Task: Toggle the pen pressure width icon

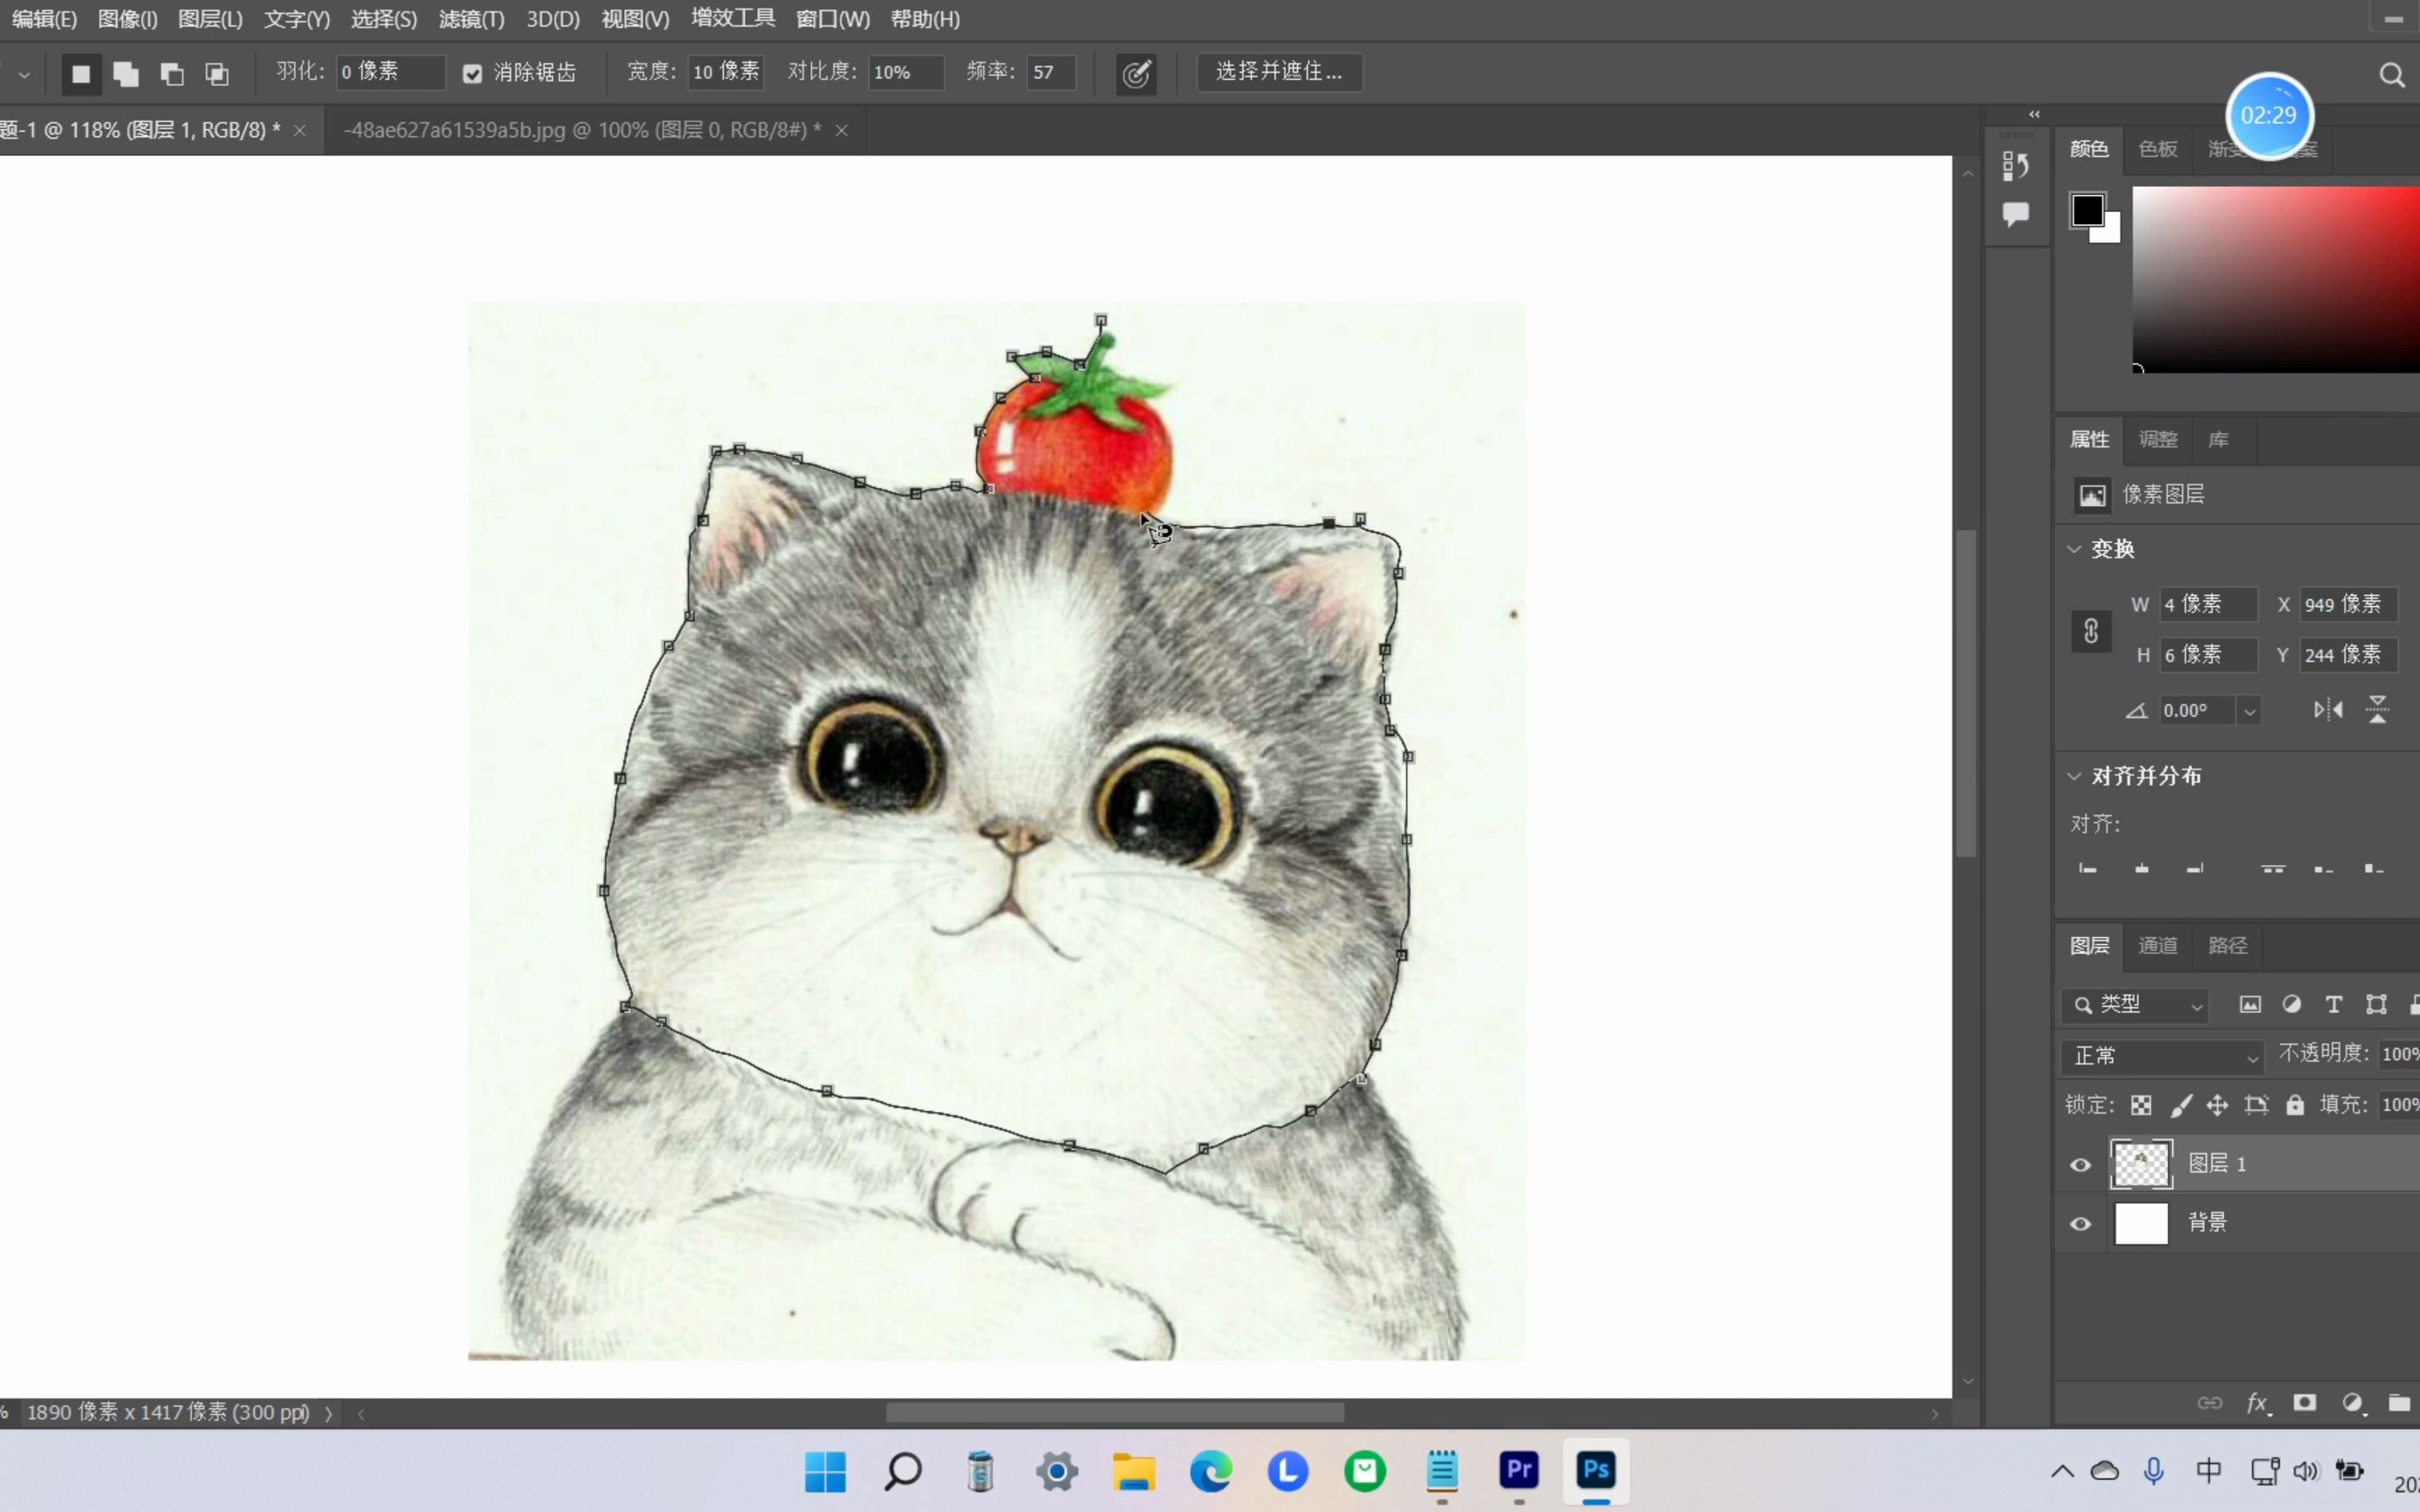Action: [1136, 73]
